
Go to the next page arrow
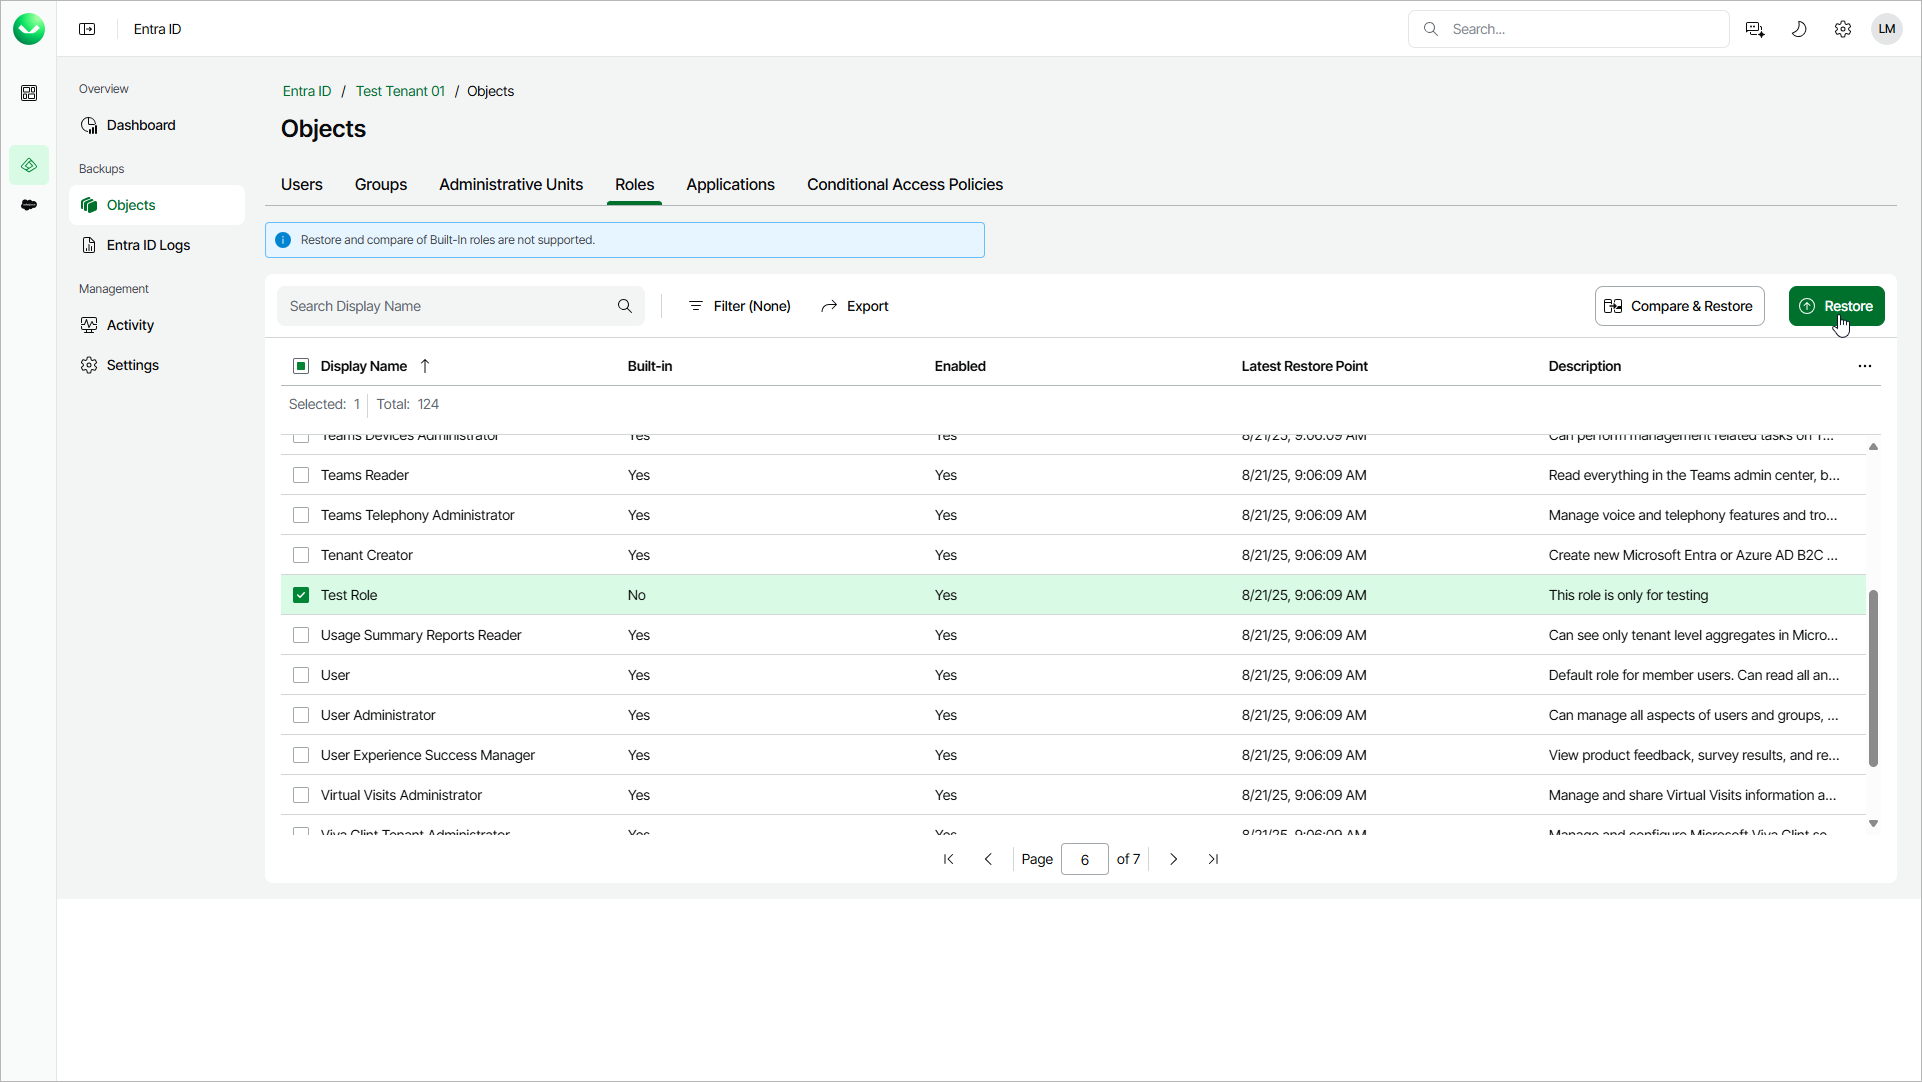click(1173, 859)
